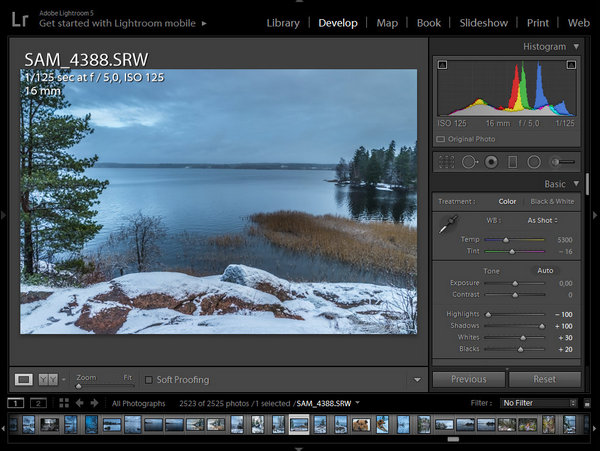Select the Adjustment Brush tool
This screenshot has height=451, width=600.
click(563, 161)
